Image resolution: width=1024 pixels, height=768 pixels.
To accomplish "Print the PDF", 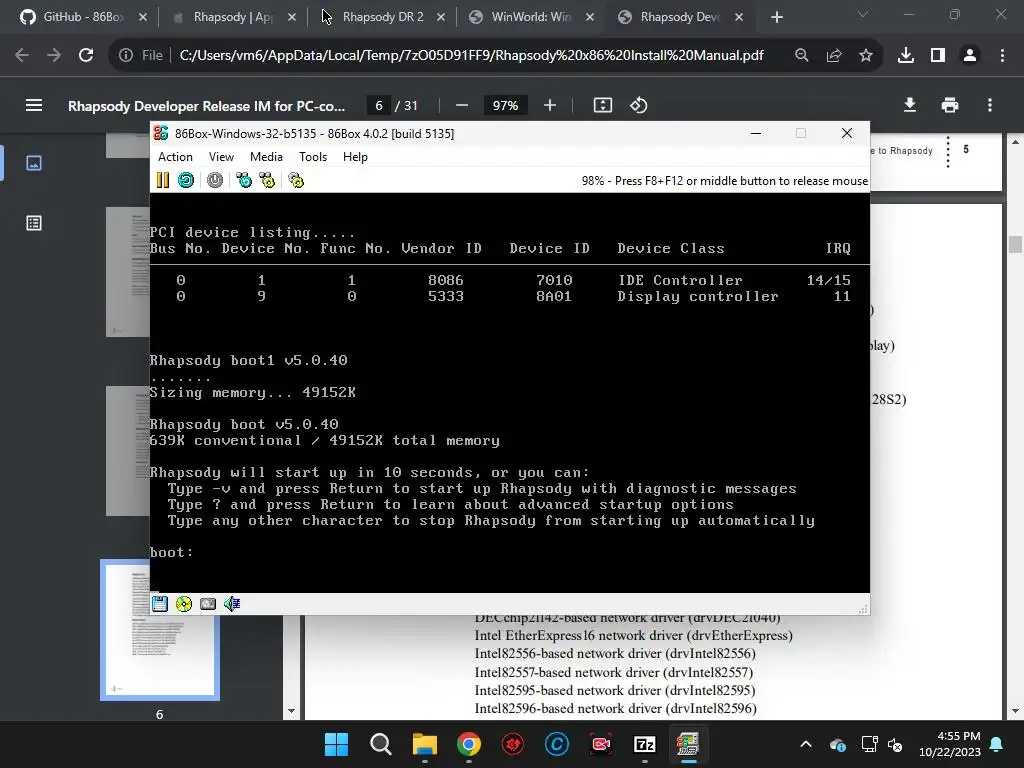I will (950, 105).
